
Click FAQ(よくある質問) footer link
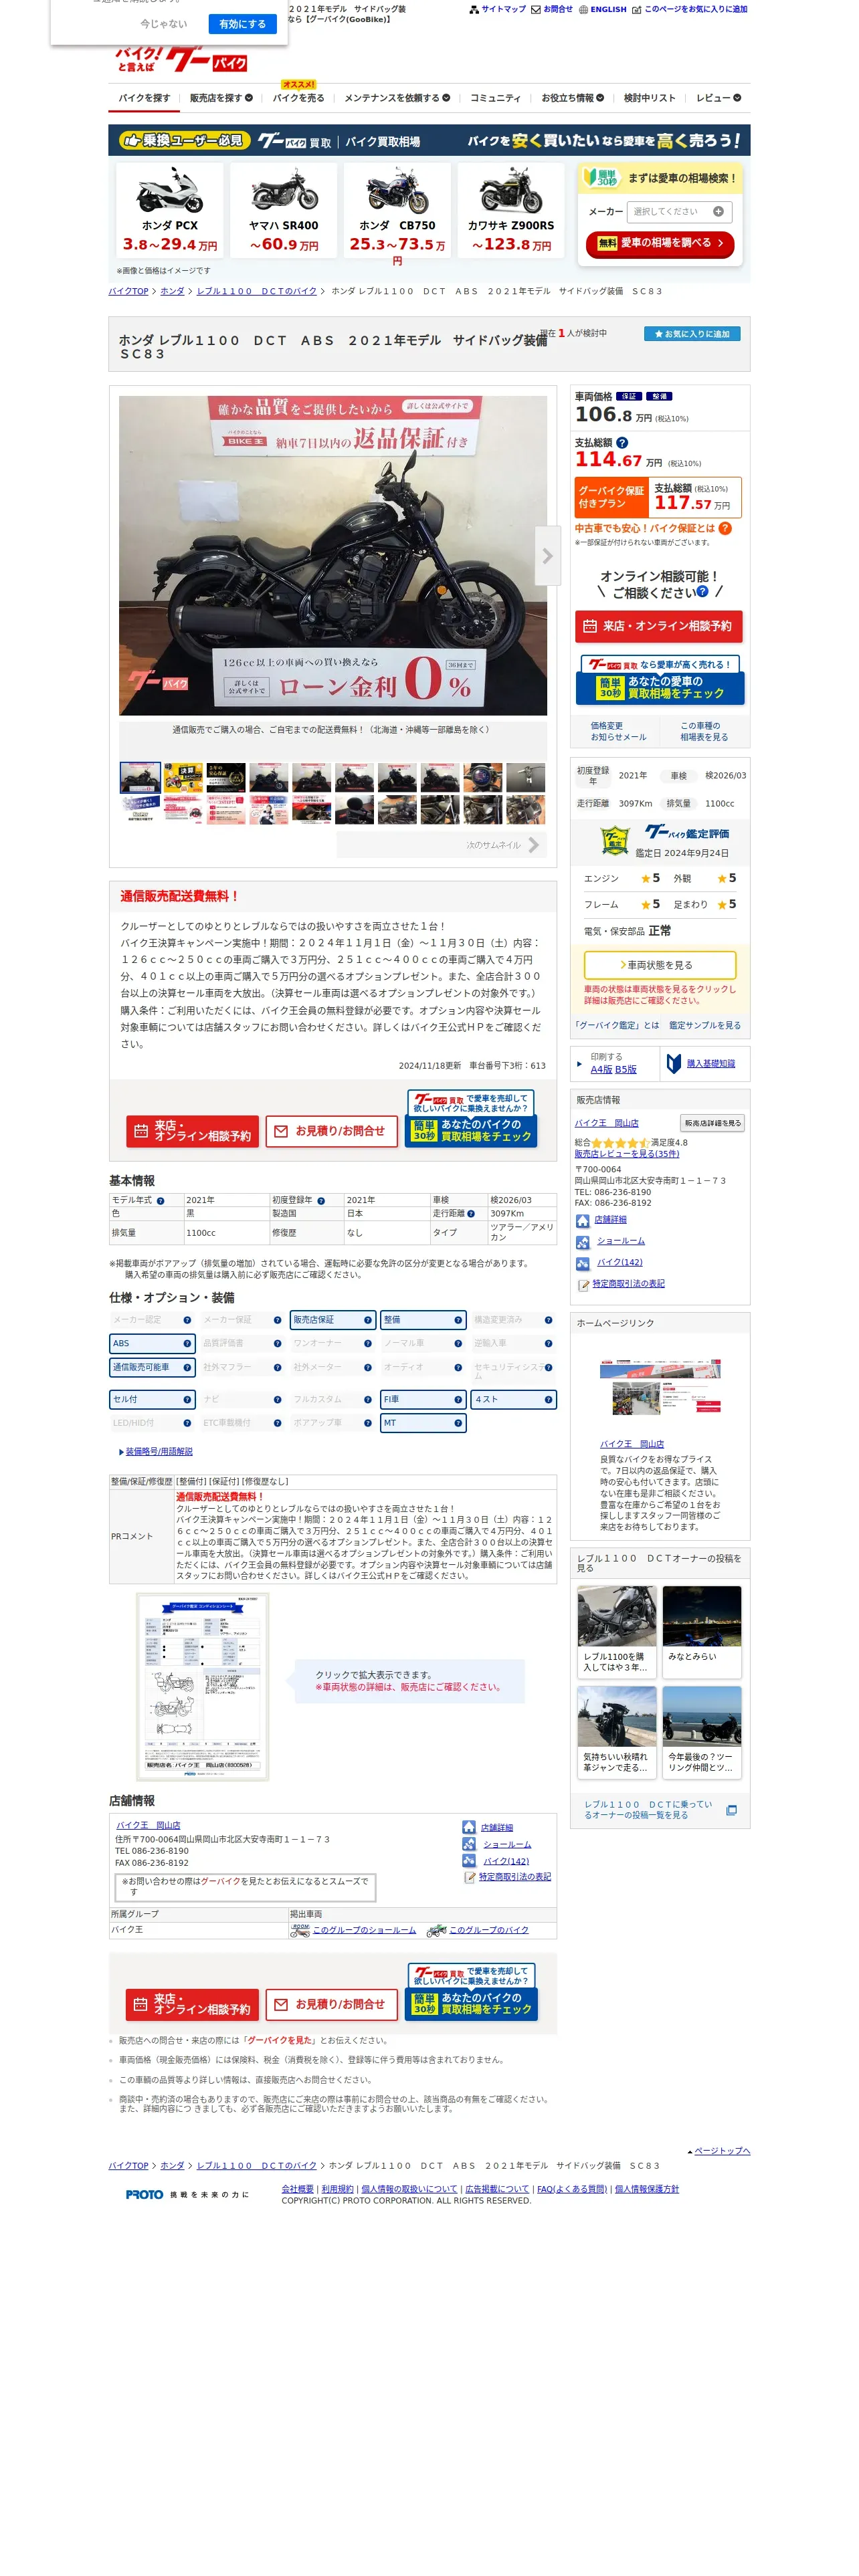571,2189
